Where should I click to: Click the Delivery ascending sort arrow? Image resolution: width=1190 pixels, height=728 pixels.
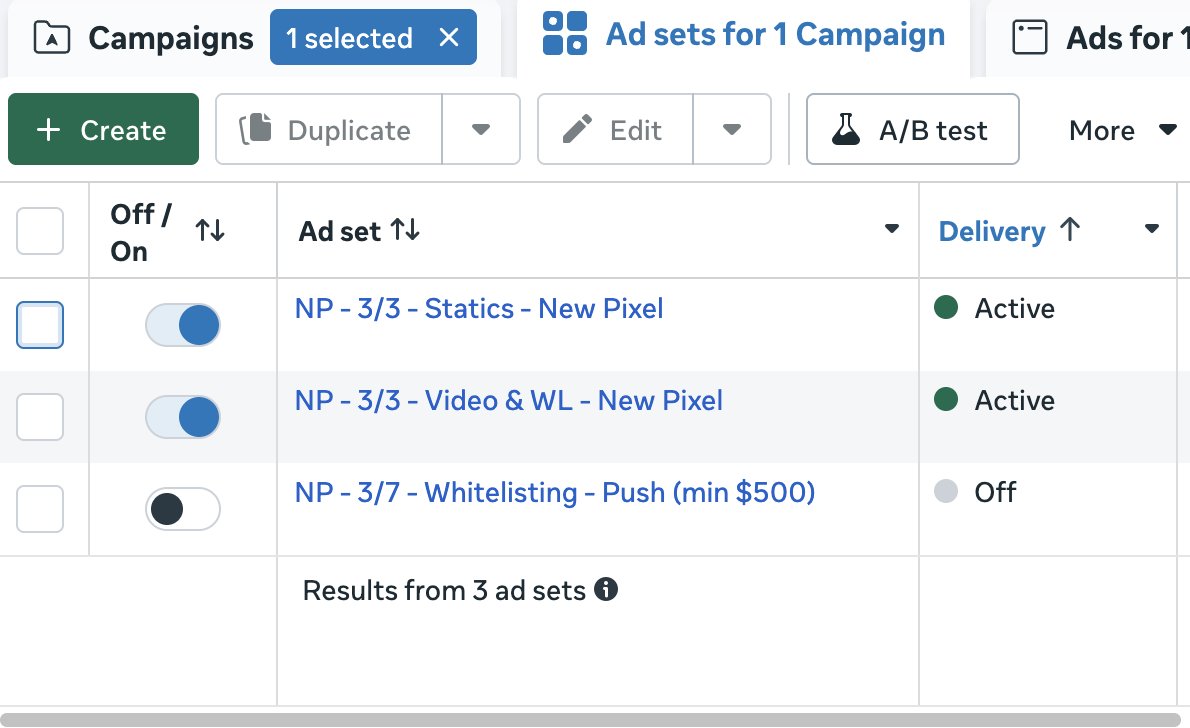[1069, 231]
